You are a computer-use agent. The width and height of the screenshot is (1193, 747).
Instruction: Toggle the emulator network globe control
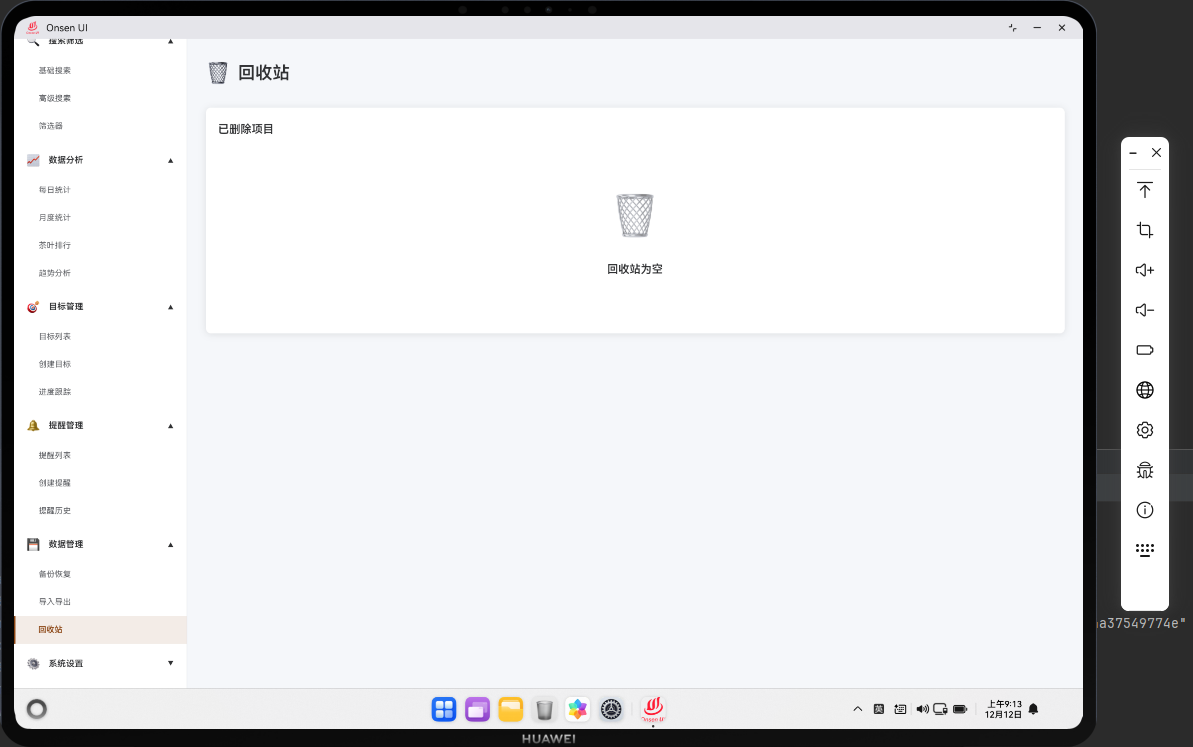1144,390
